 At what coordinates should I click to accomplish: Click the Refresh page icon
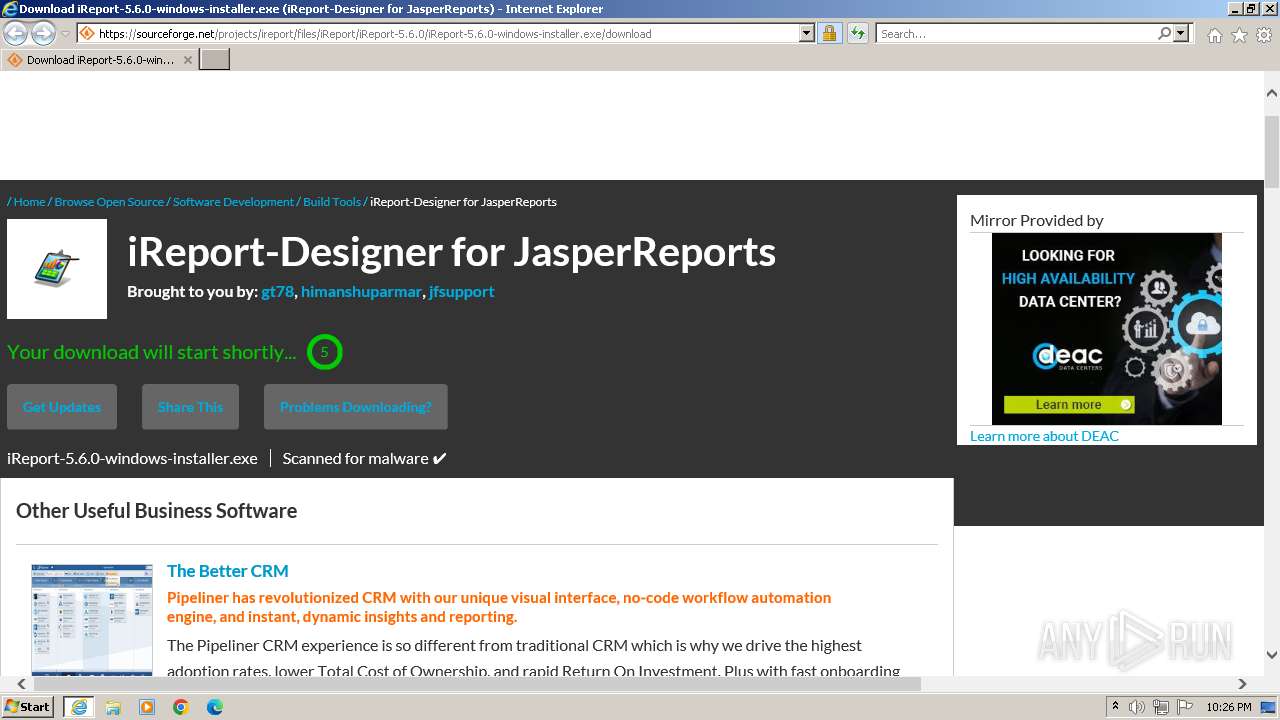pos(857,33)
